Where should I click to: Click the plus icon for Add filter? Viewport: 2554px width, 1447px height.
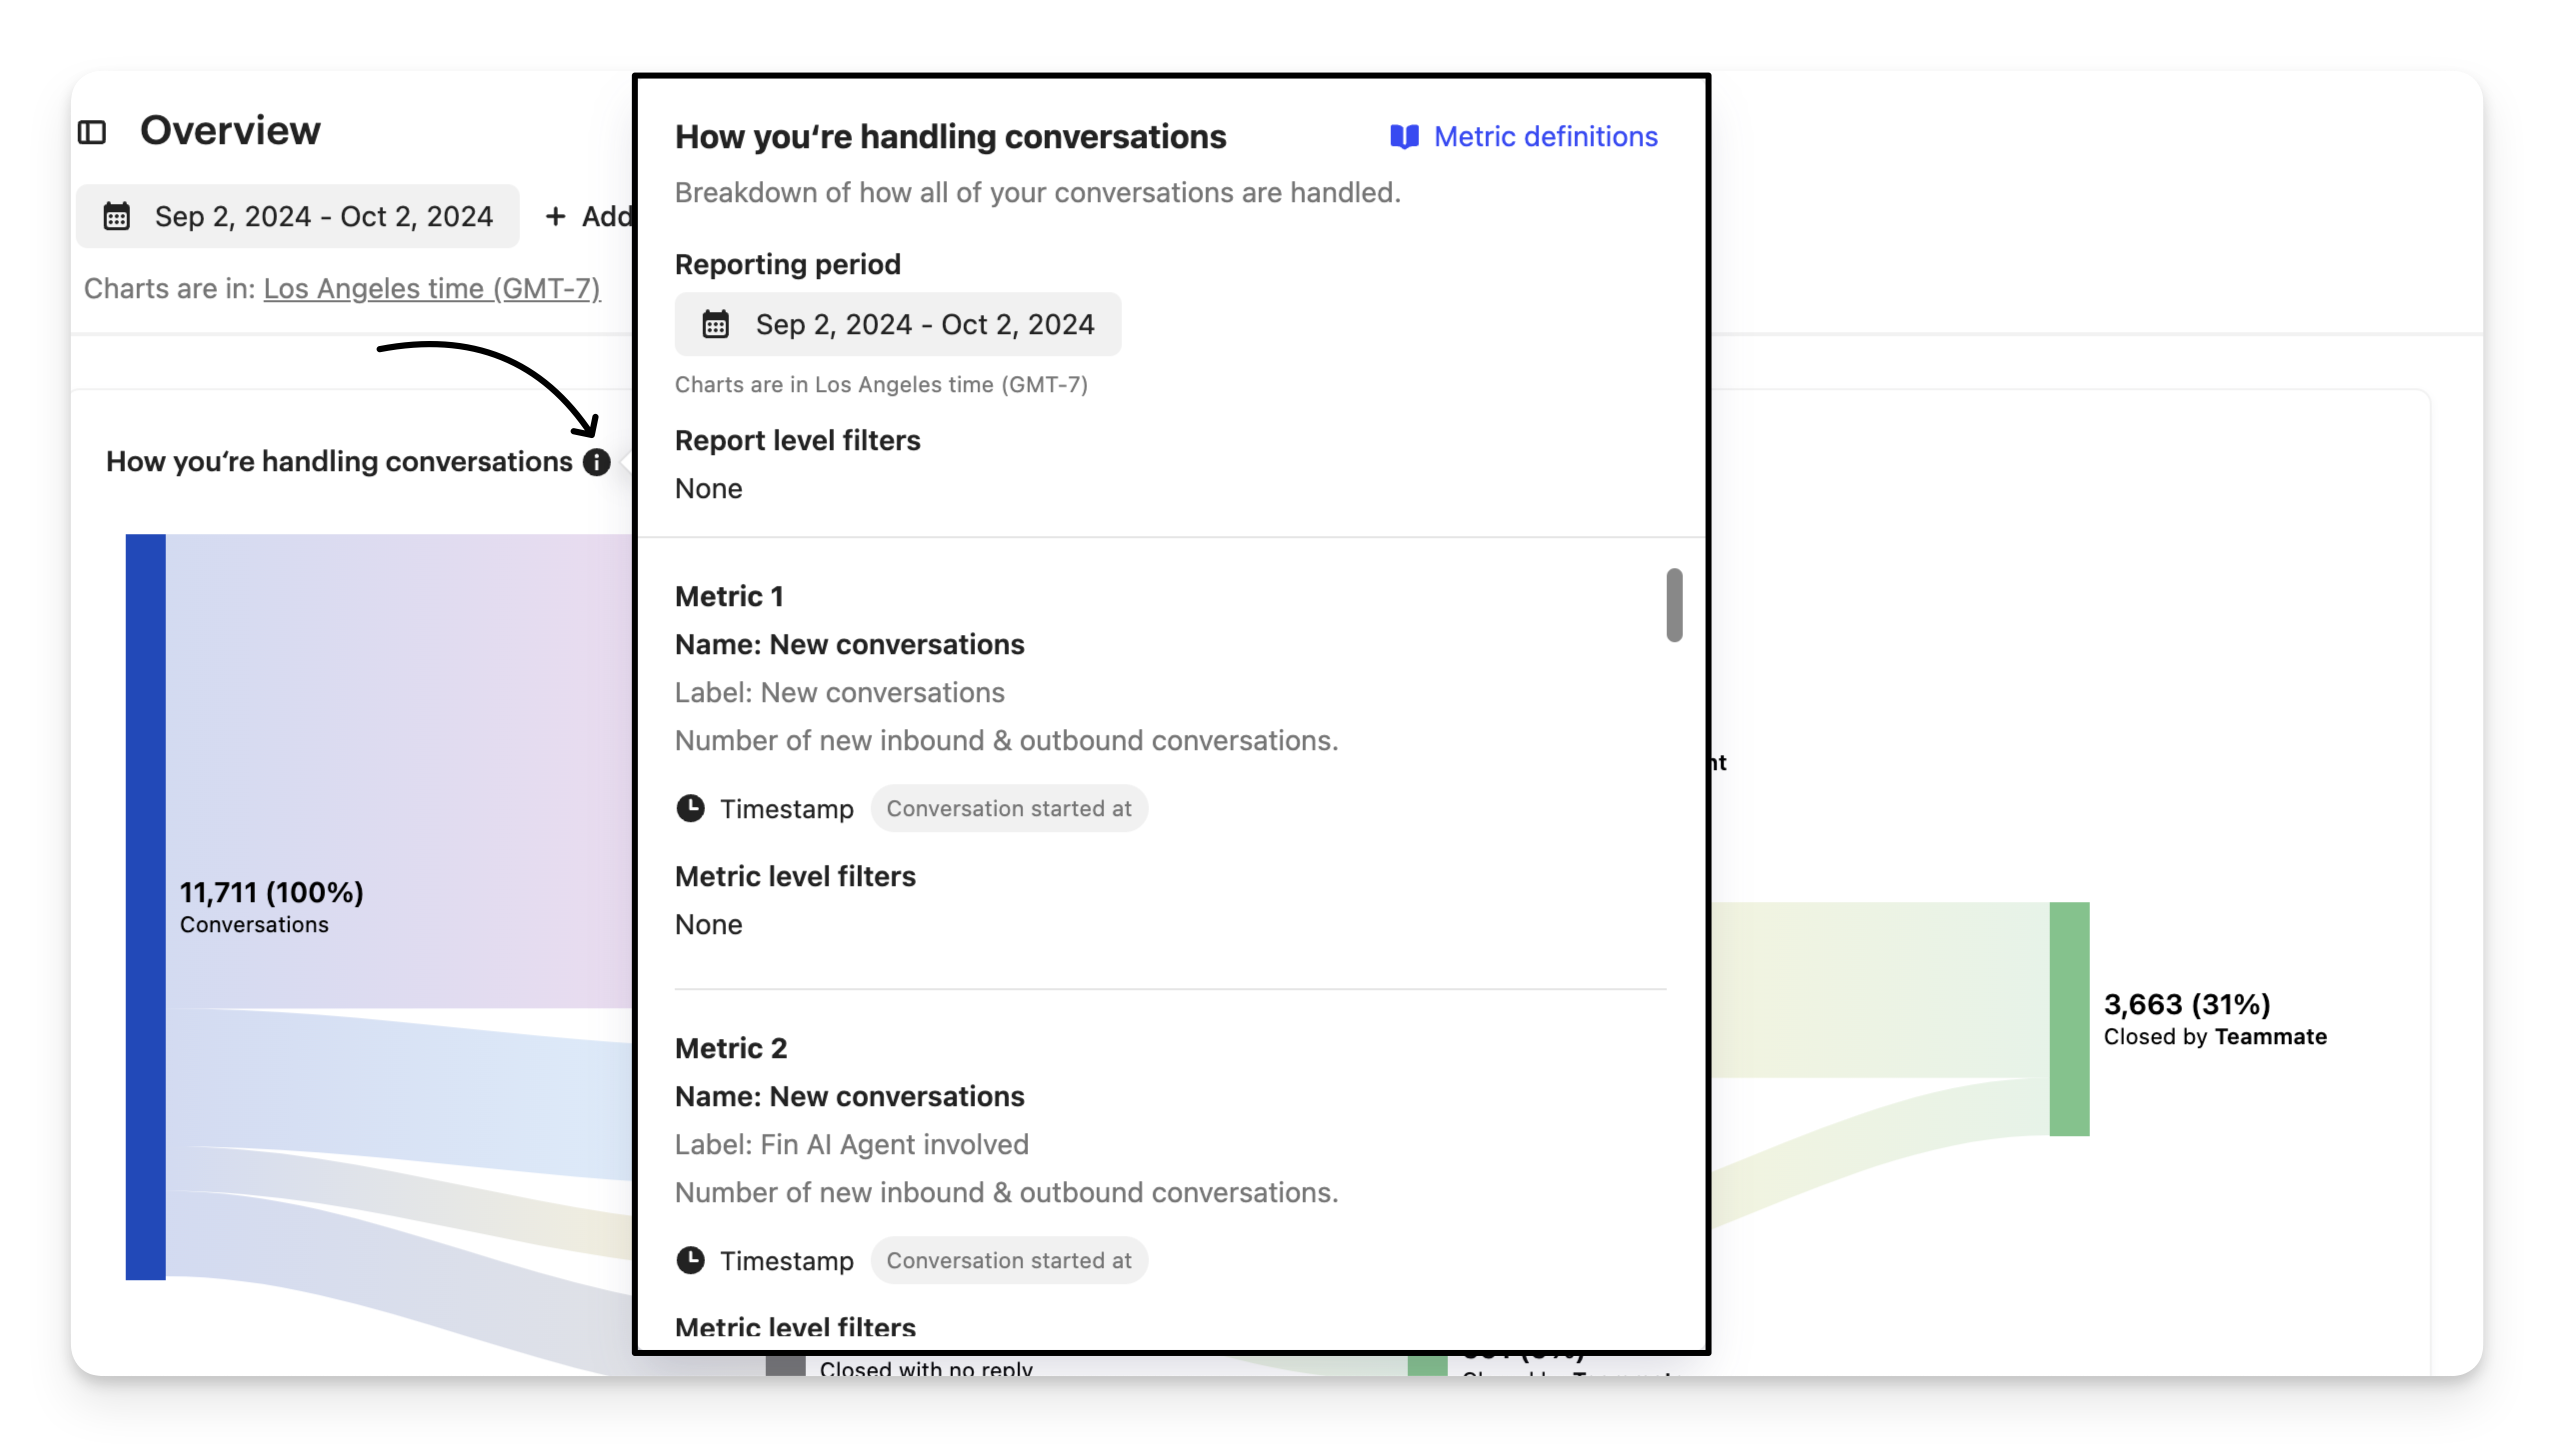556,216
